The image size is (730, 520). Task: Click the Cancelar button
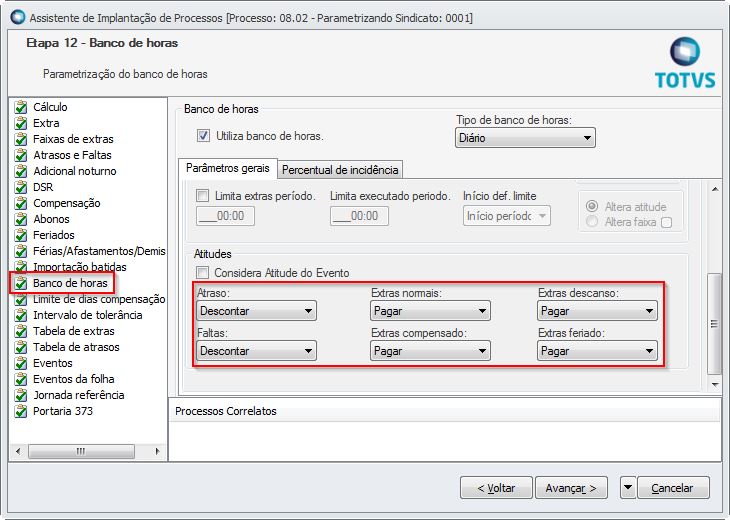pos(673,488)
